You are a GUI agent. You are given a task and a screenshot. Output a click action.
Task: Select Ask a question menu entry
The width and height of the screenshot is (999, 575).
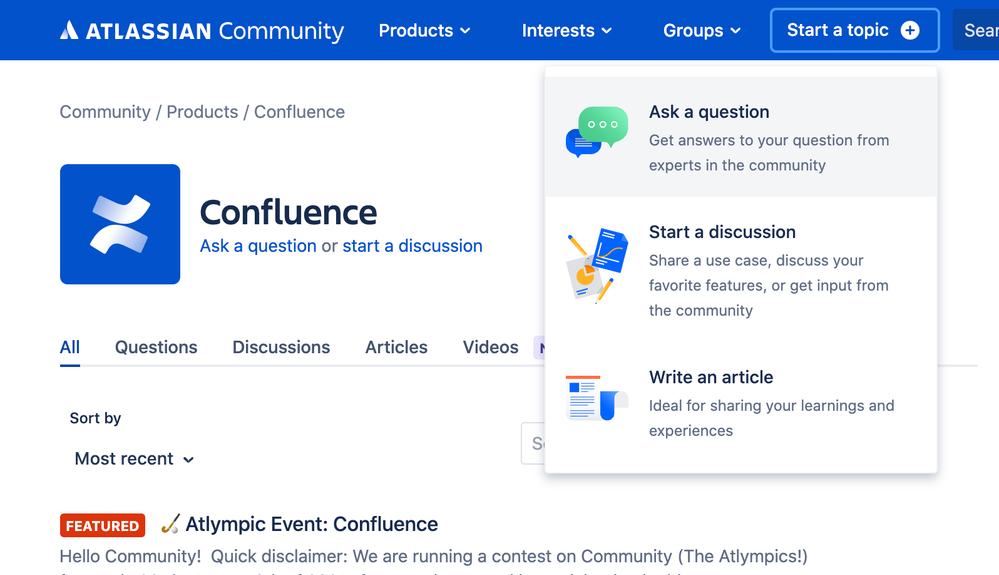[x=741, y=136]
